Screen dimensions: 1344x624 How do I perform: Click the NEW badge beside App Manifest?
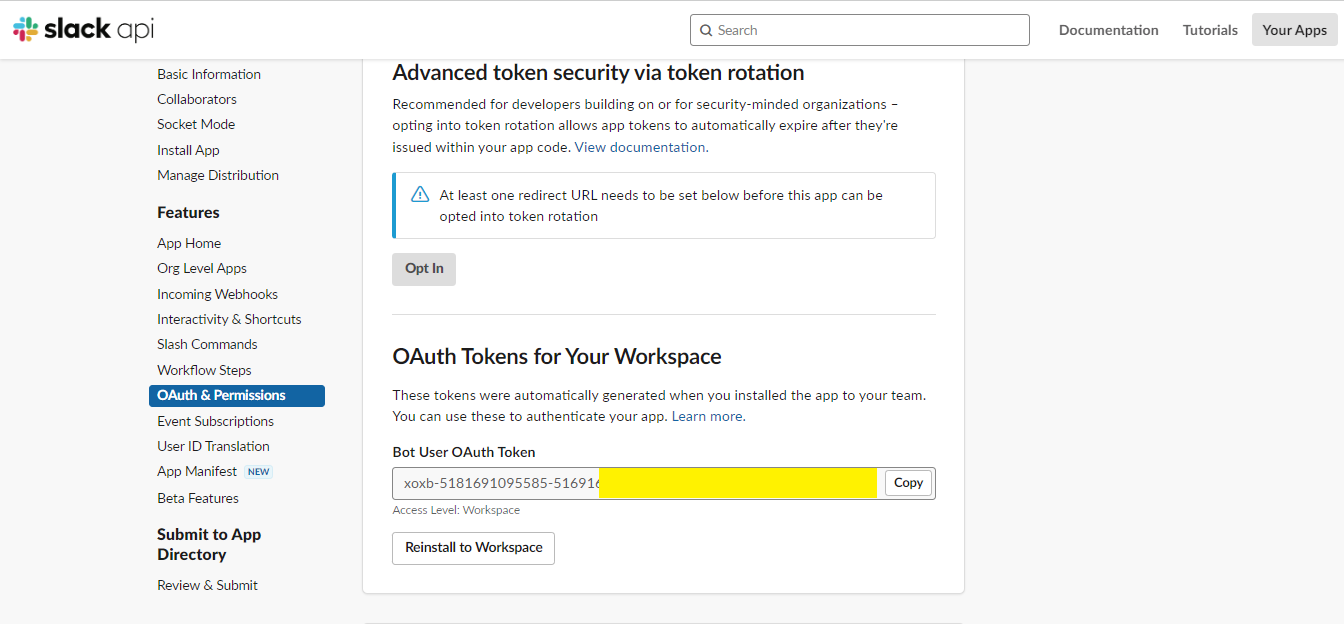(x=259, y=472)
